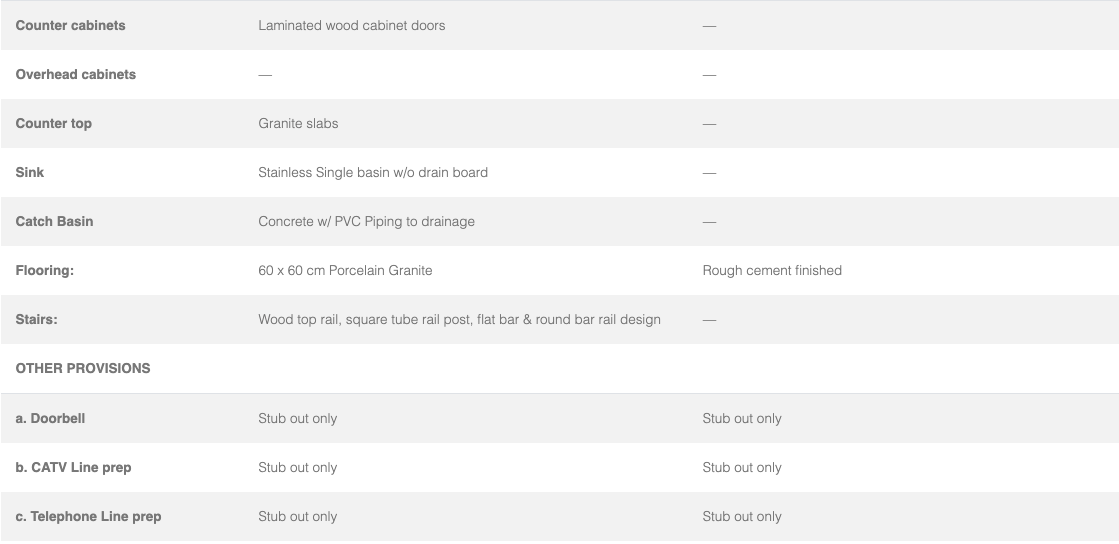1119x544 pixels.
Task: Click the Flooring row label
Action: pyautogui.click(x=44, y=271)
